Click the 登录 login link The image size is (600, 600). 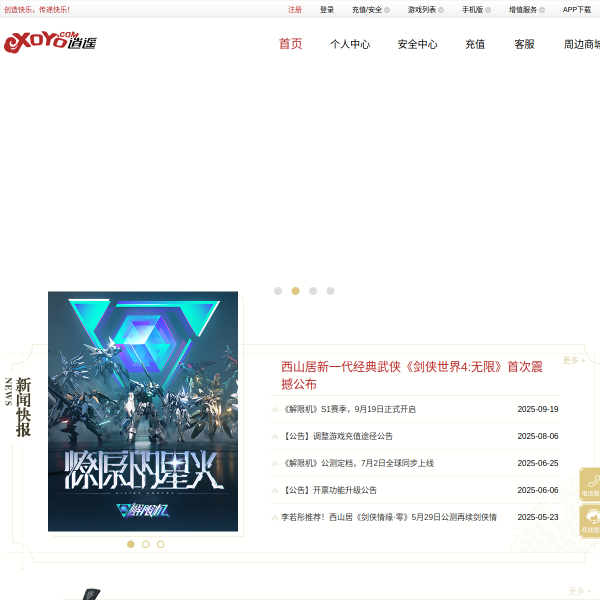click(327, 10)
